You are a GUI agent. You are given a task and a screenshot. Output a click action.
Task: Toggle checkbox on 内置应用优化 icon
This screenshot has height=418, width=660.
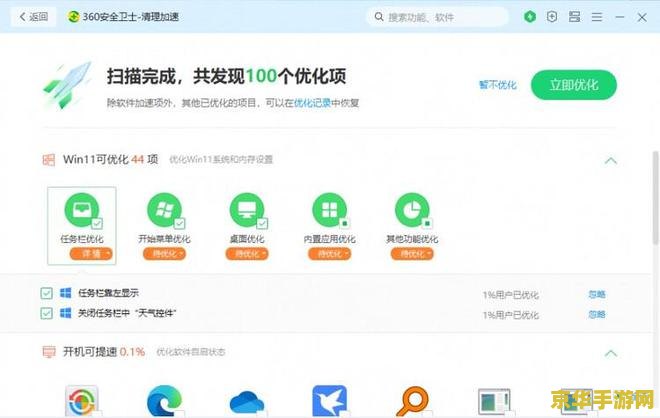click(x=345, y=224)
